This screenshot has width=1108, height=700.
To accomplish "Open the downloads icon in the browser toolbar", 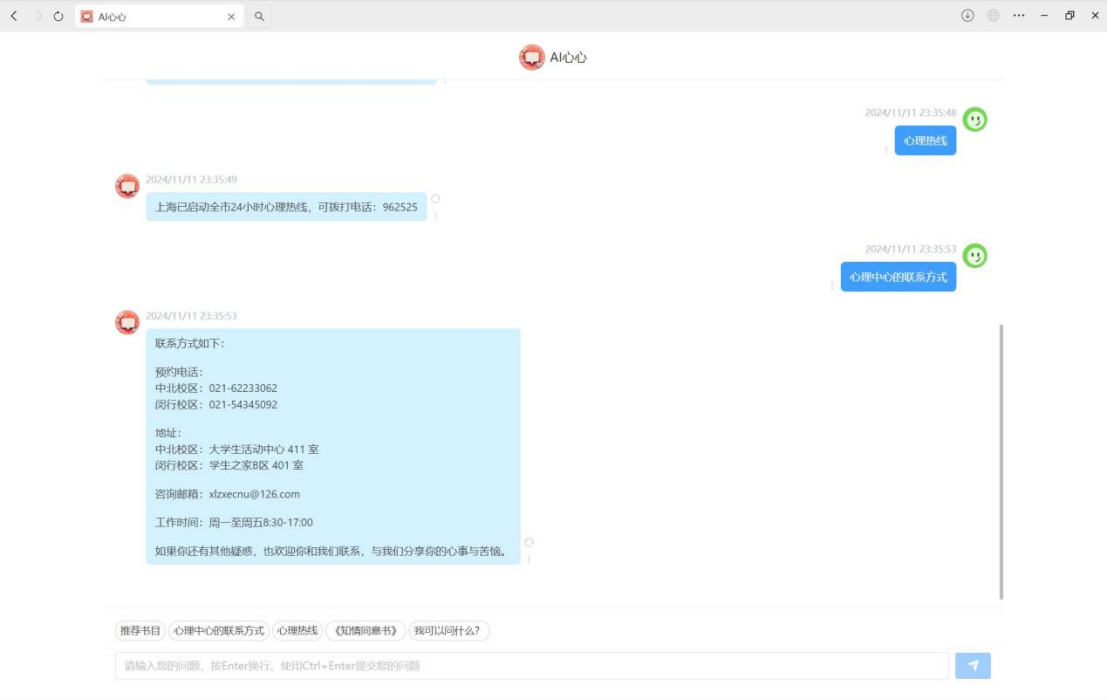I will coord(967,16).
